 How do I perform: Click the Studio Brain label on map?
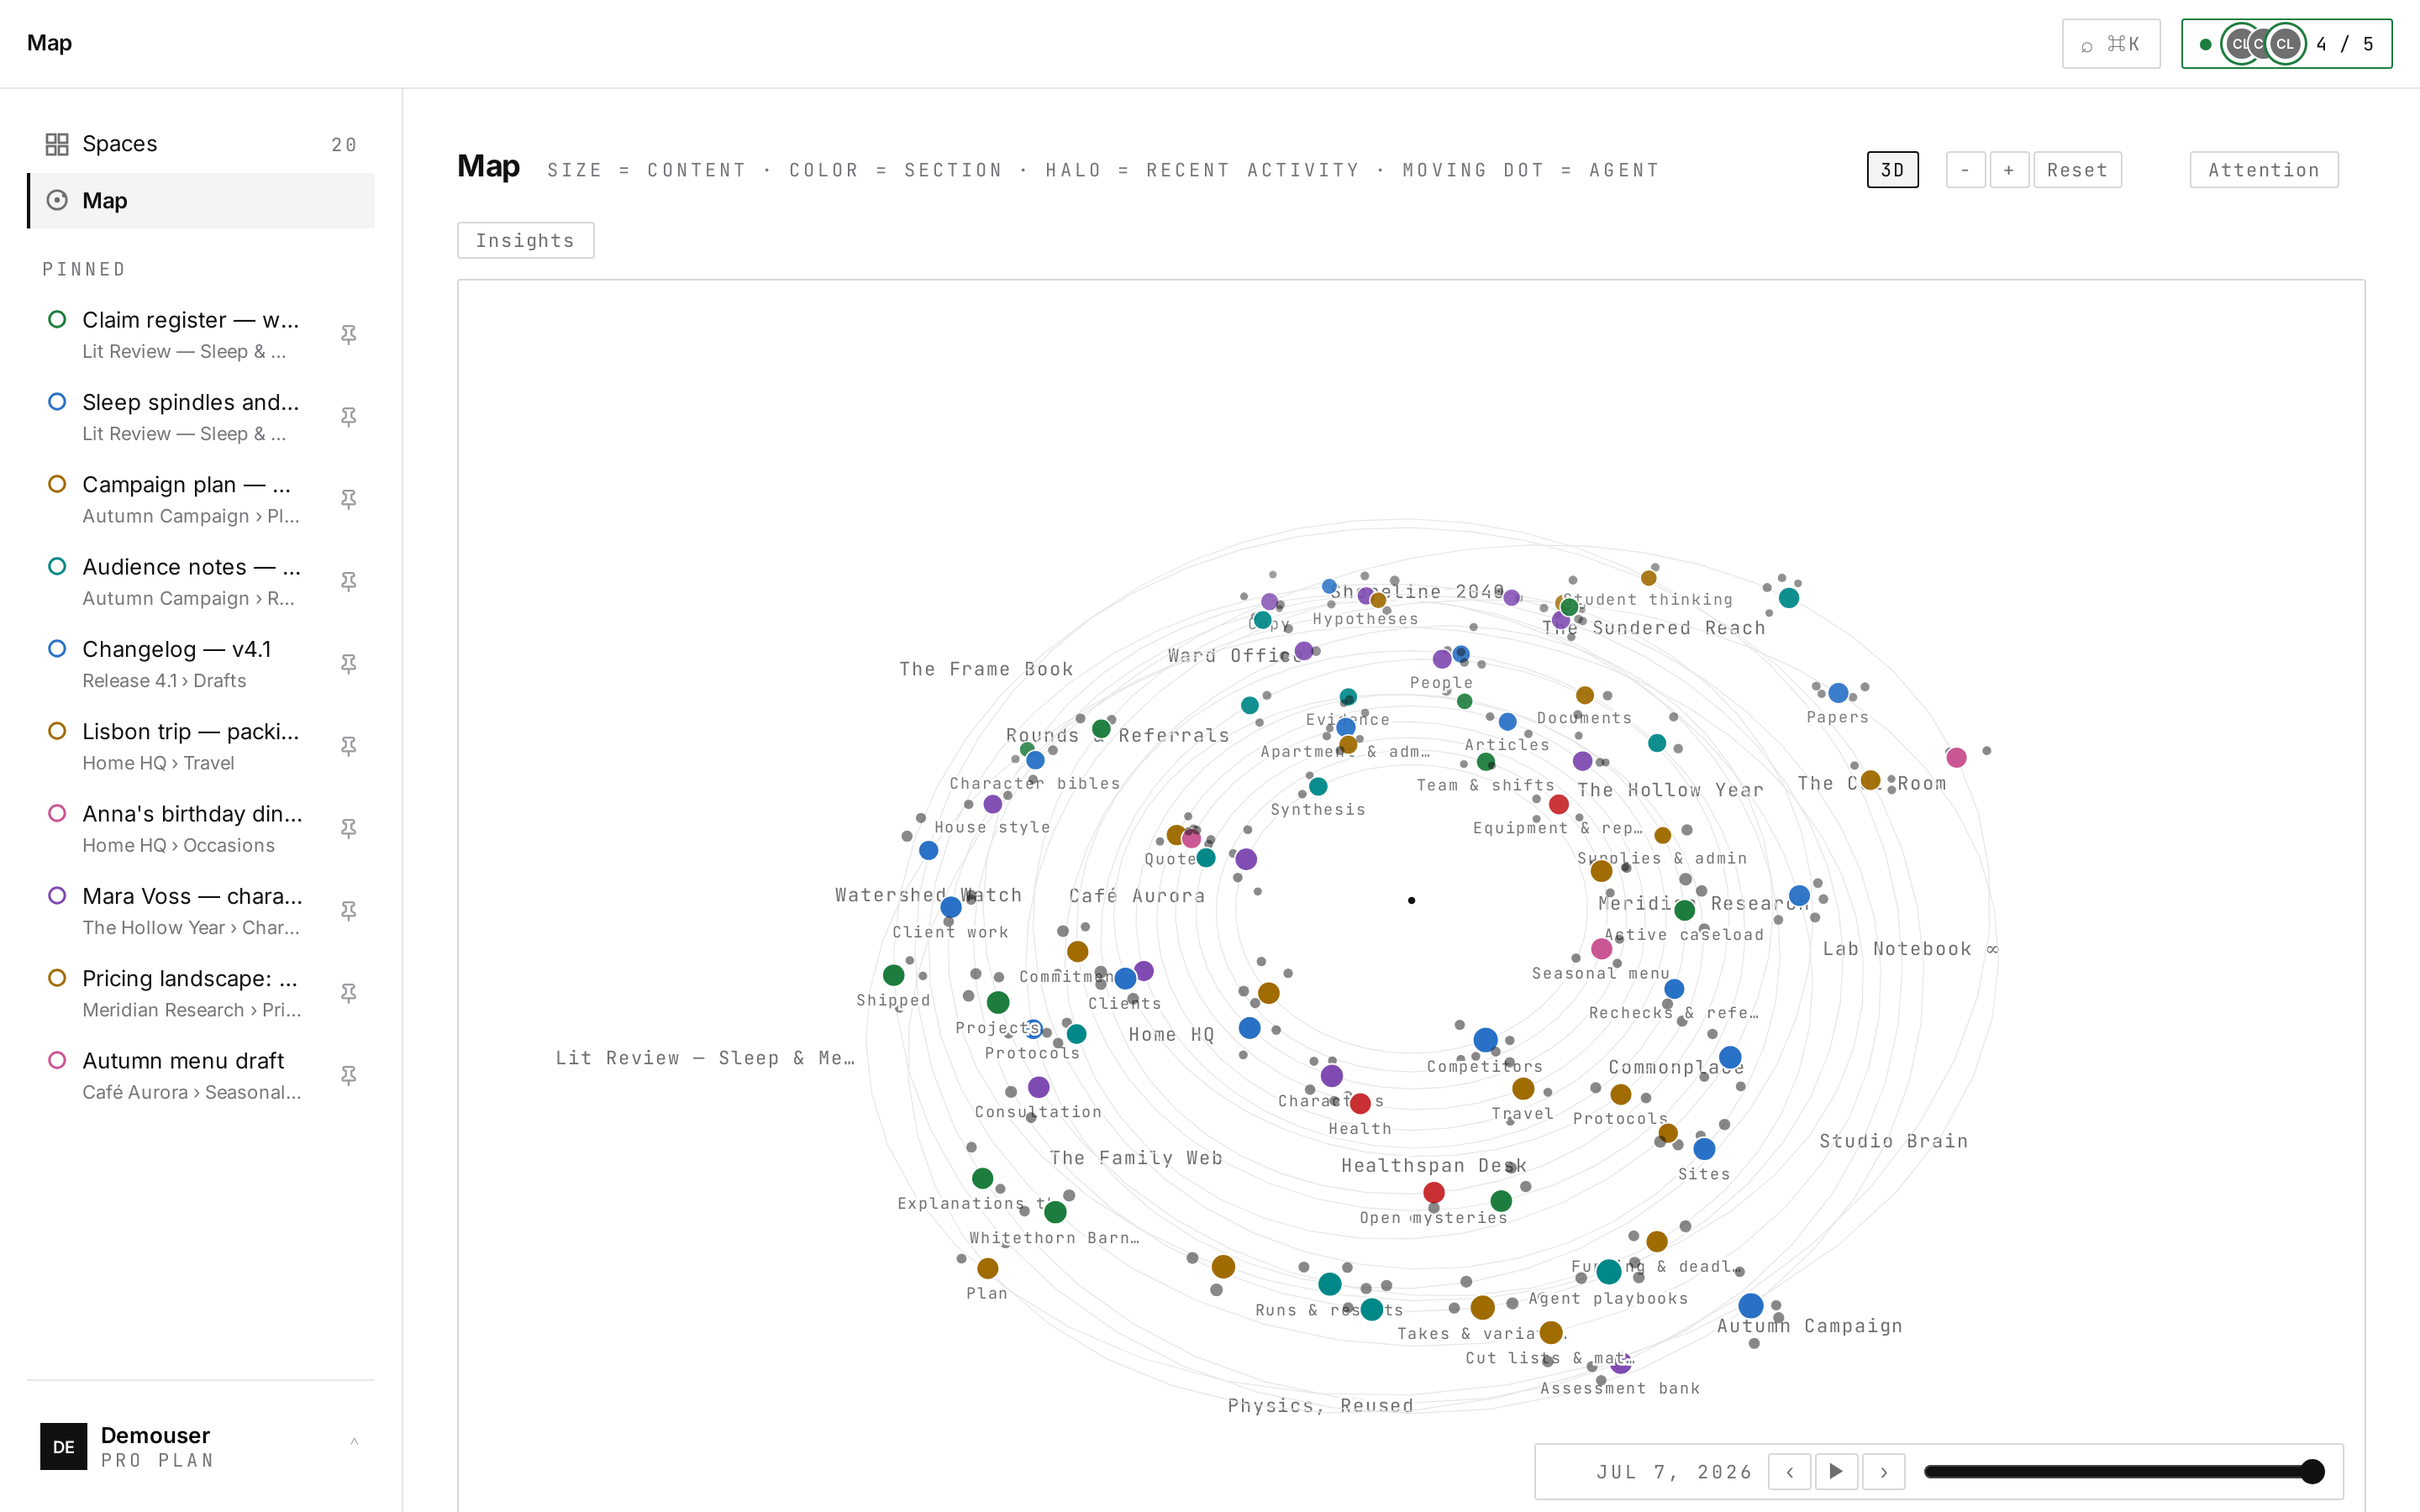pos(1893,1141)
